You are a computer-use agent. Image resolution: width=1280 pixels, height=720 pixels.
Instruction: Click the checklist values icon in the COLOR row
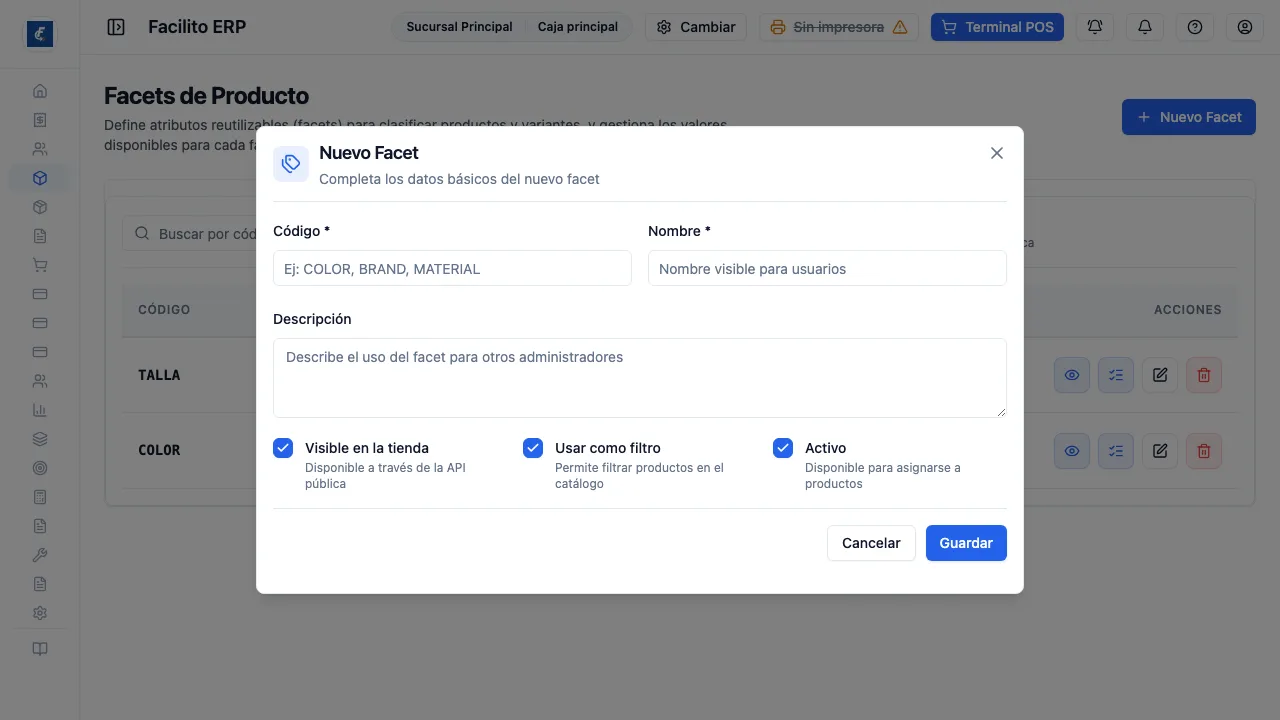pyautogui.click(x=1116, y=451)
